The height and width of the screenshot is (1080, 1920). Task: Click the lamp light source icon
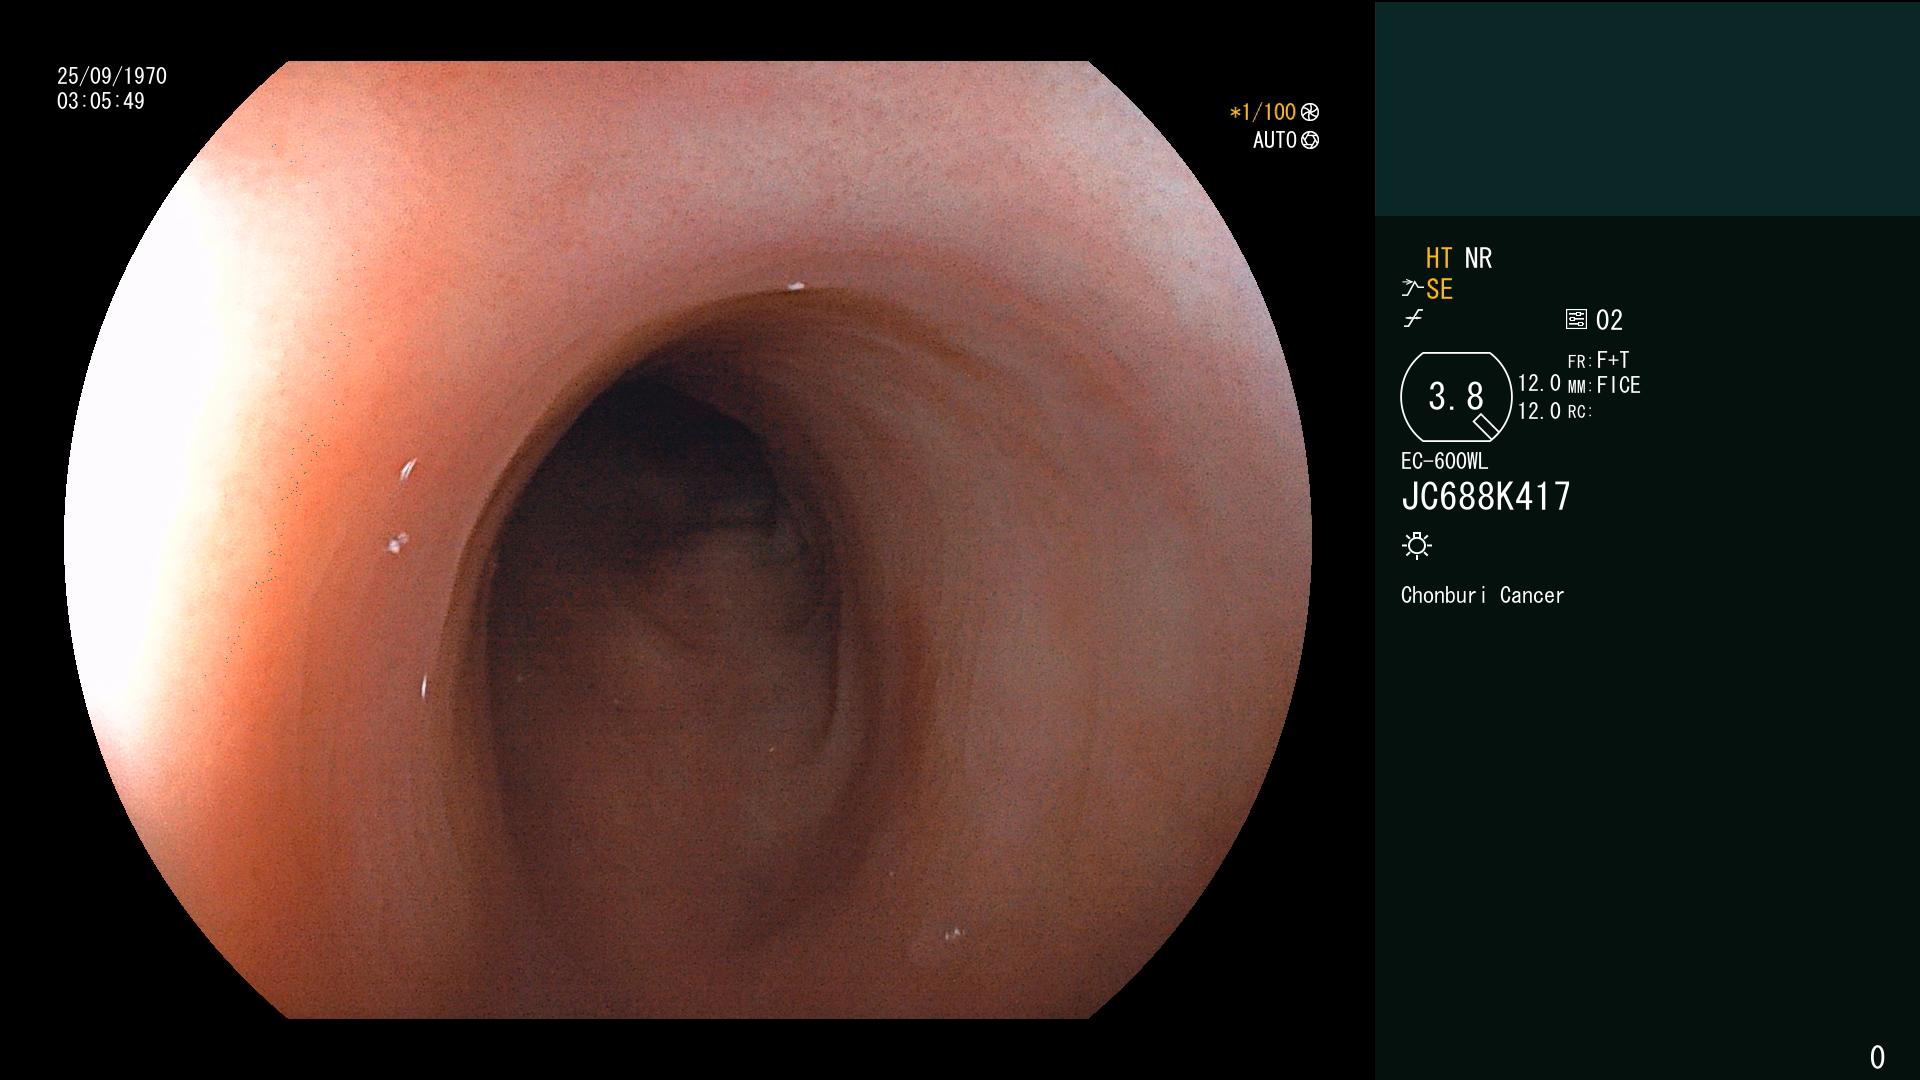(x=1417, y=546)
